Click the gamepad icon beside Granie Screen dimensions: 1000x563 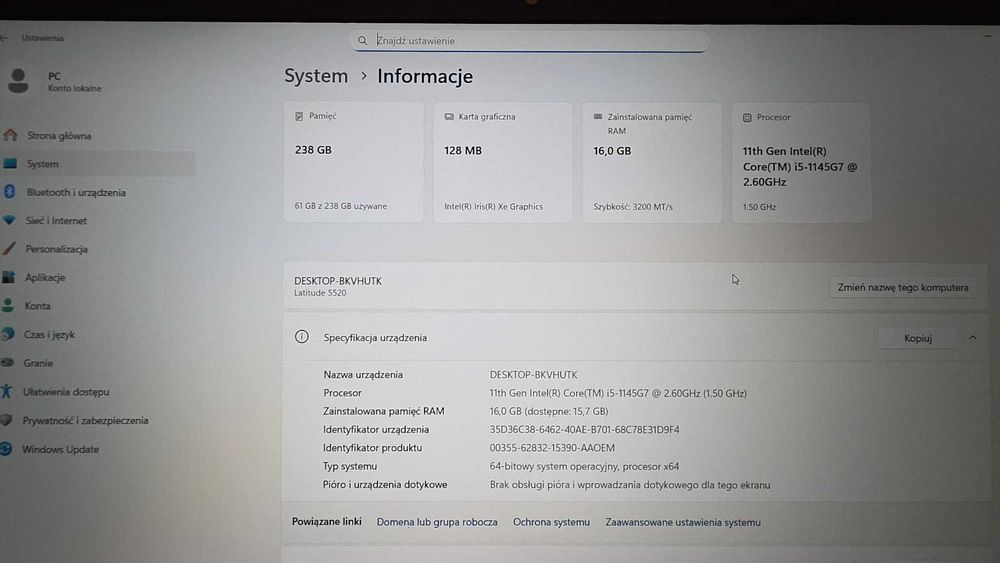pos(8,362)
